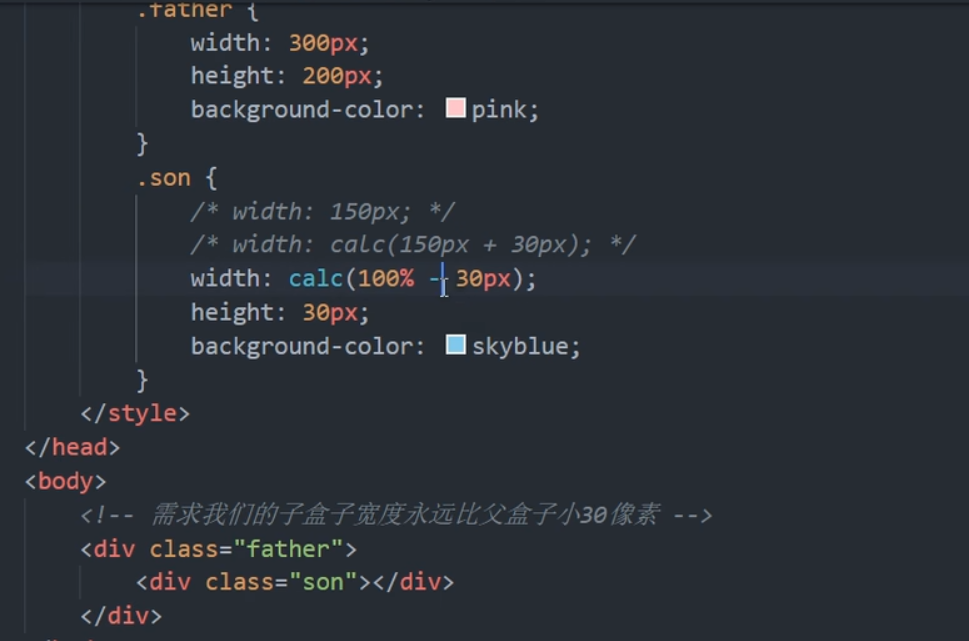
Task: Click the closing style tag
Action: (x=135, y=413)
